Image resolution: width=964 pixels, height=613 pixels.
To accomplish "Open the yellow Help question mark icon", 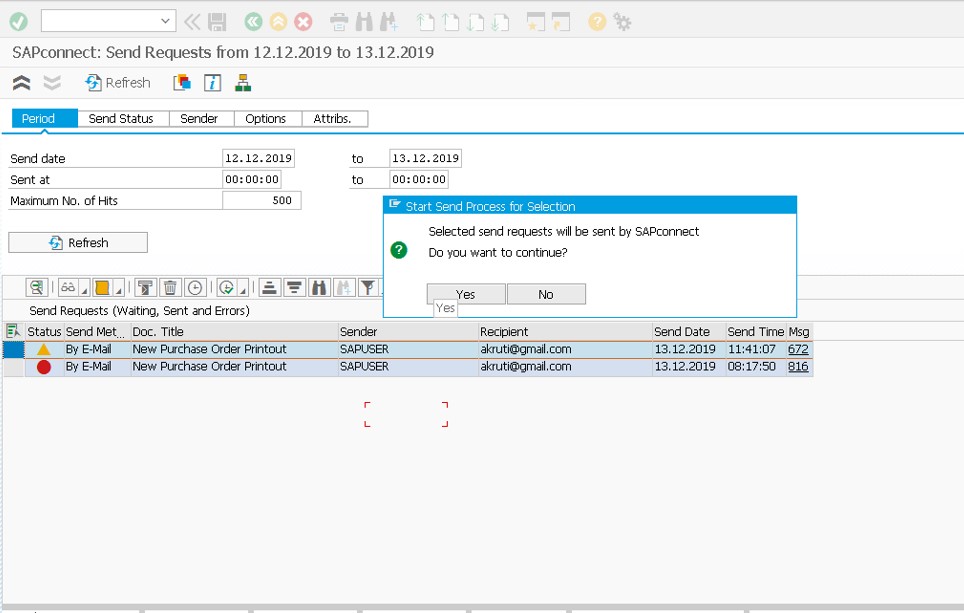I will click(x=597, y=22).
